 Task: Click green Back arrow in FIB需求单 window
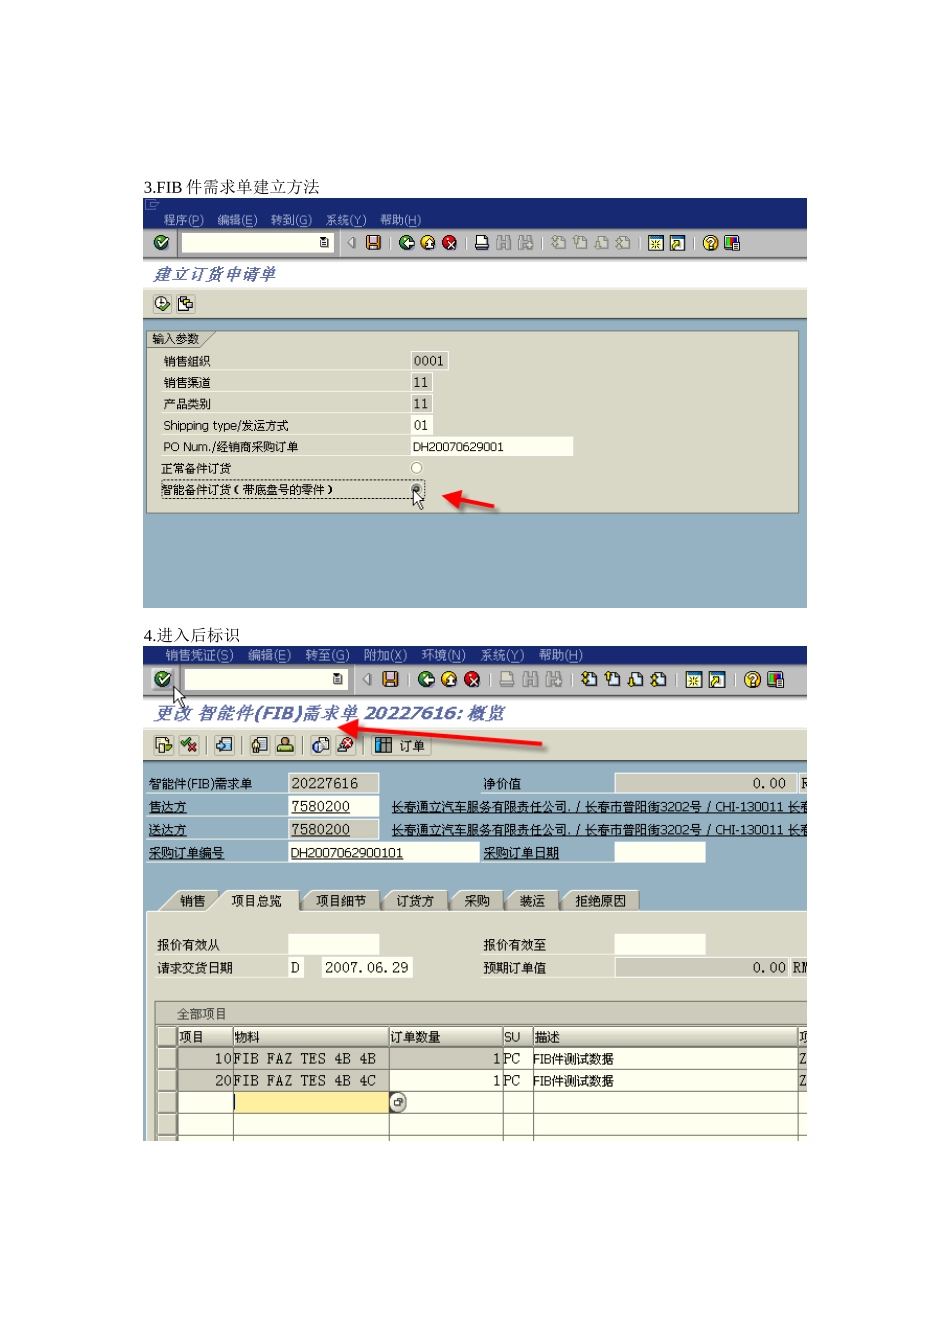click(x=427, y=679)
